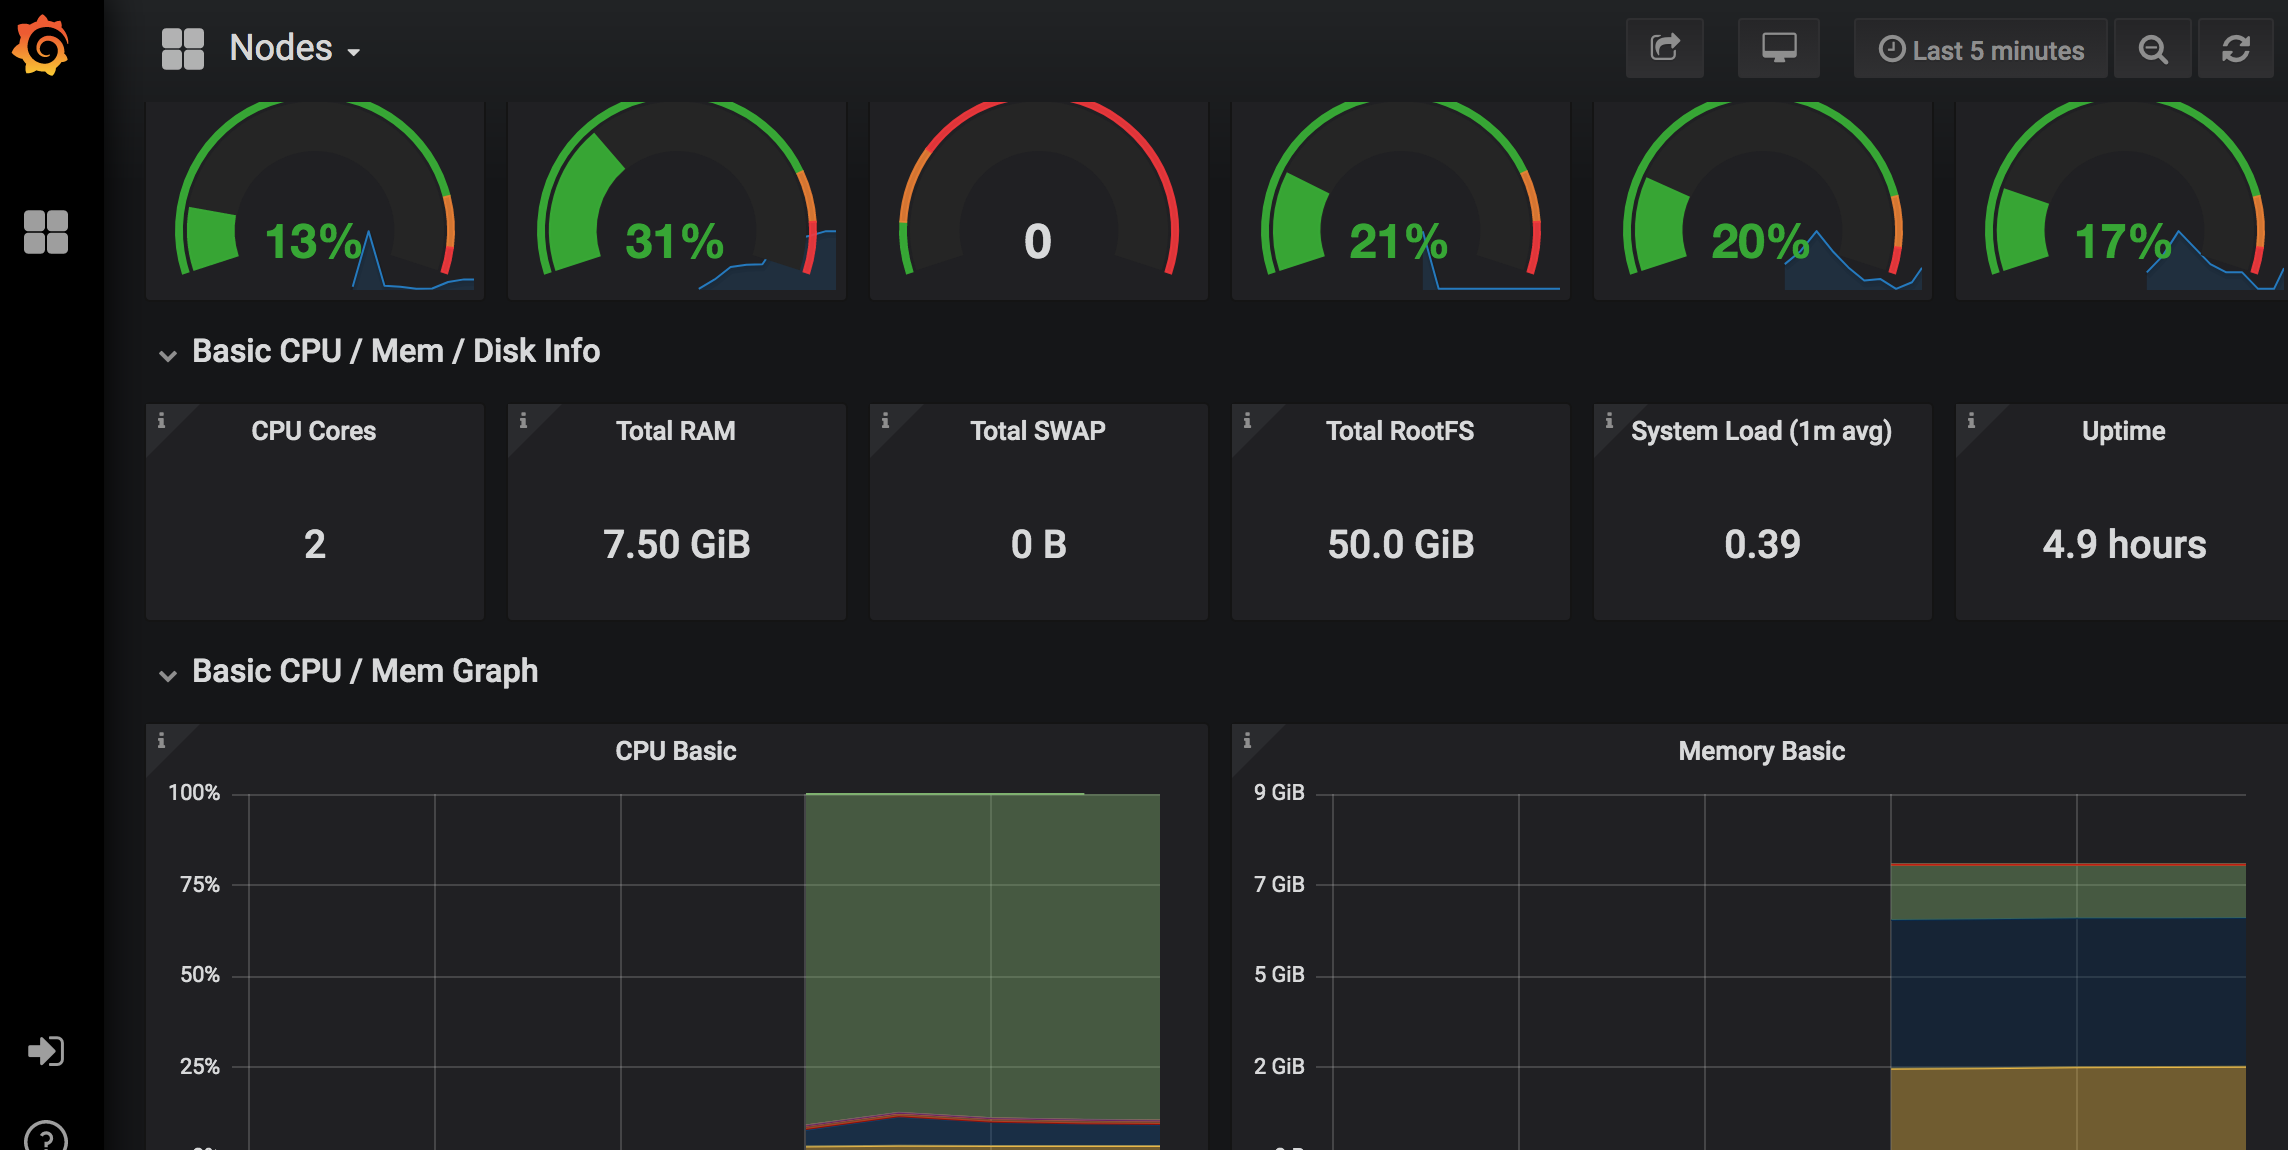Screen dimensions: 2288x1150
Task: Open the CPU Basic panel title menu
Action: coord(675,751)
